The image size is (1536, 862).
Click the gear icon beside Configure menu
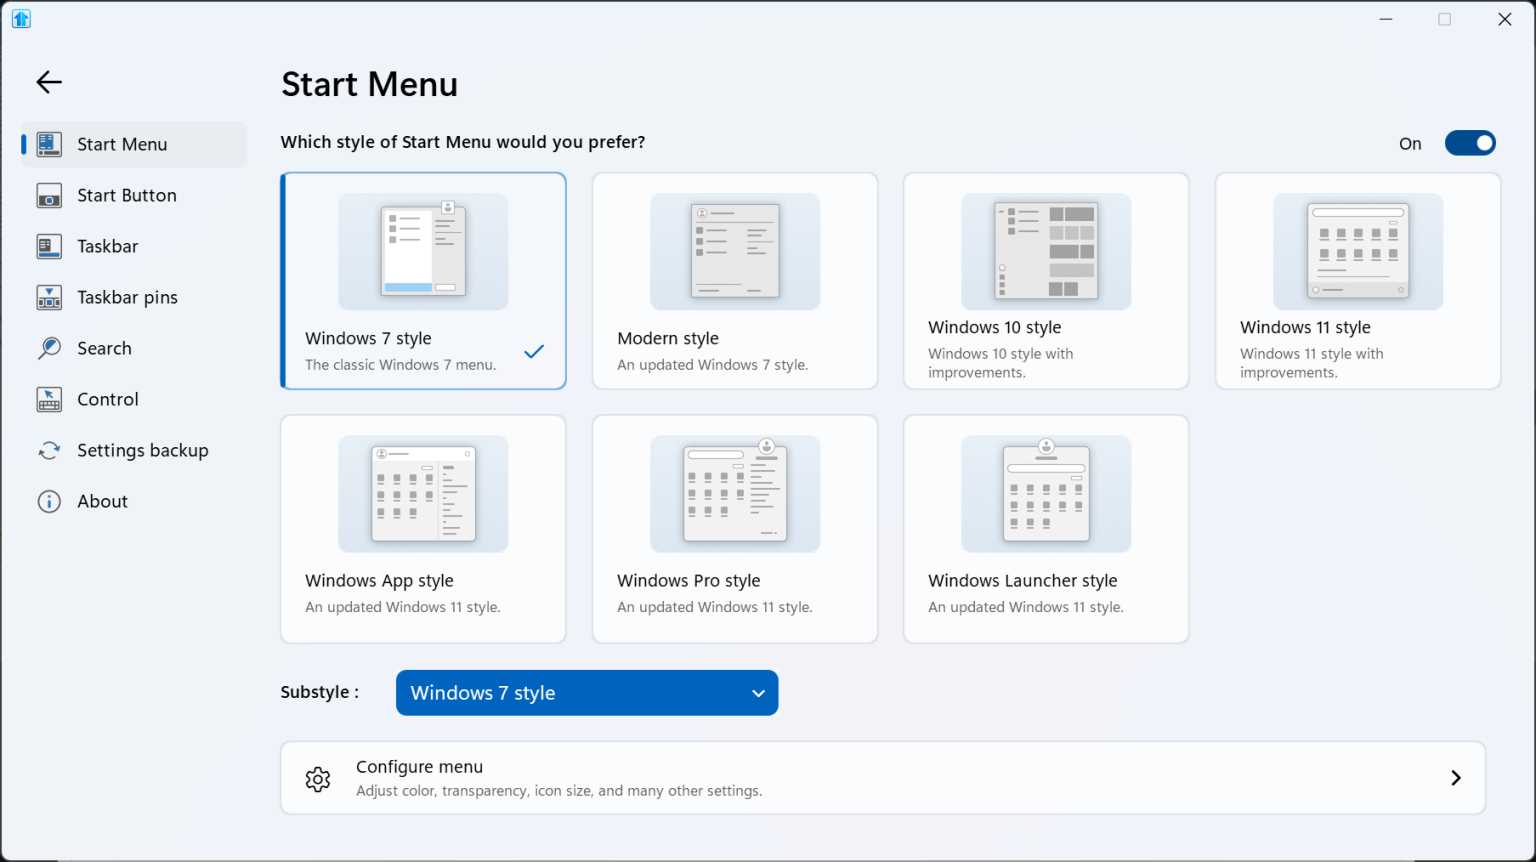(317, 778)
